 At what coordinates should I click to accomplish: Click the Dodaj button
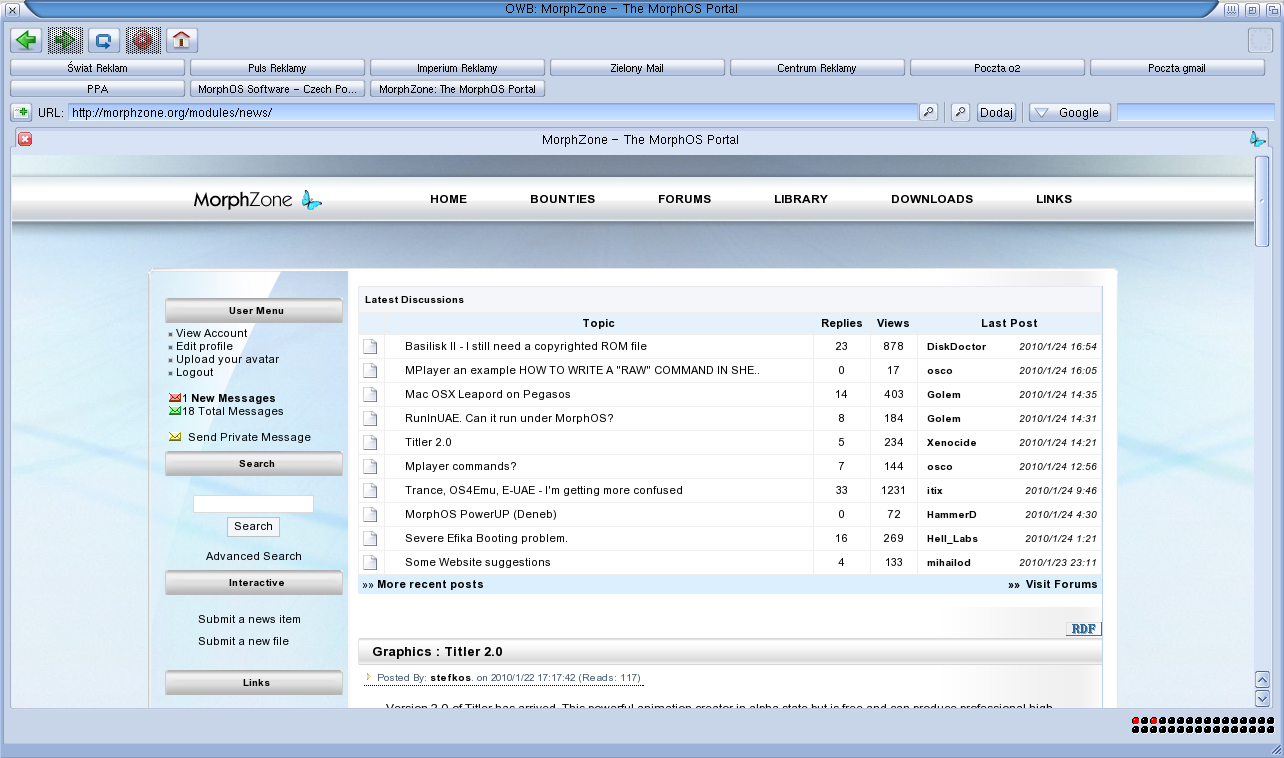click(996, 112)
